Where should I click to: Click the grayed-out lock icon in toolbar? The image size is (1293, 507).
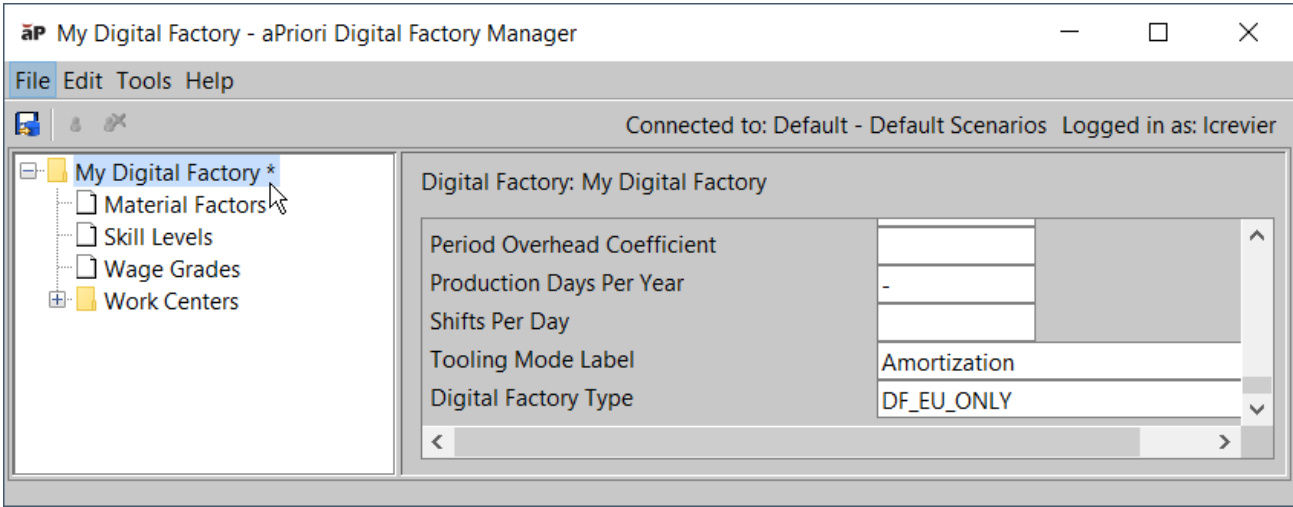75,125
